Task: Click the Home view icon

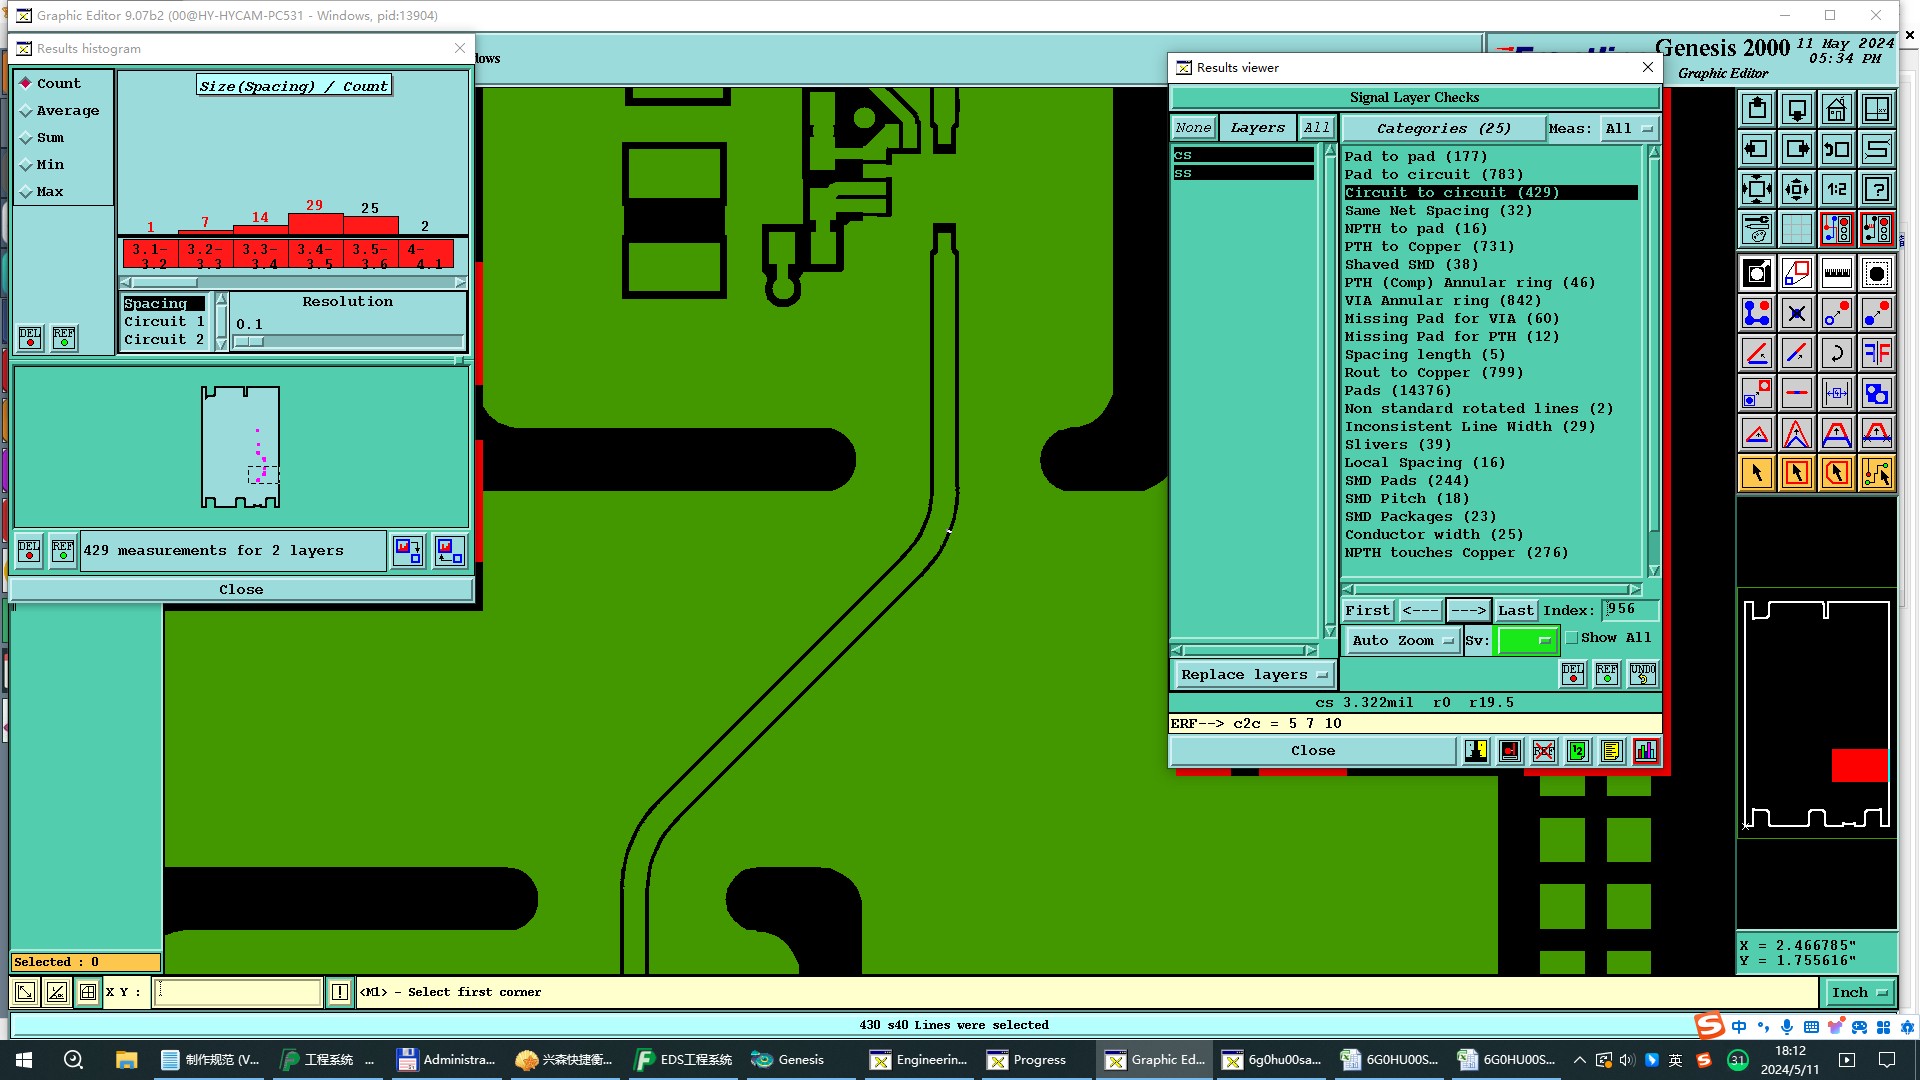Action: (1837, 109)
